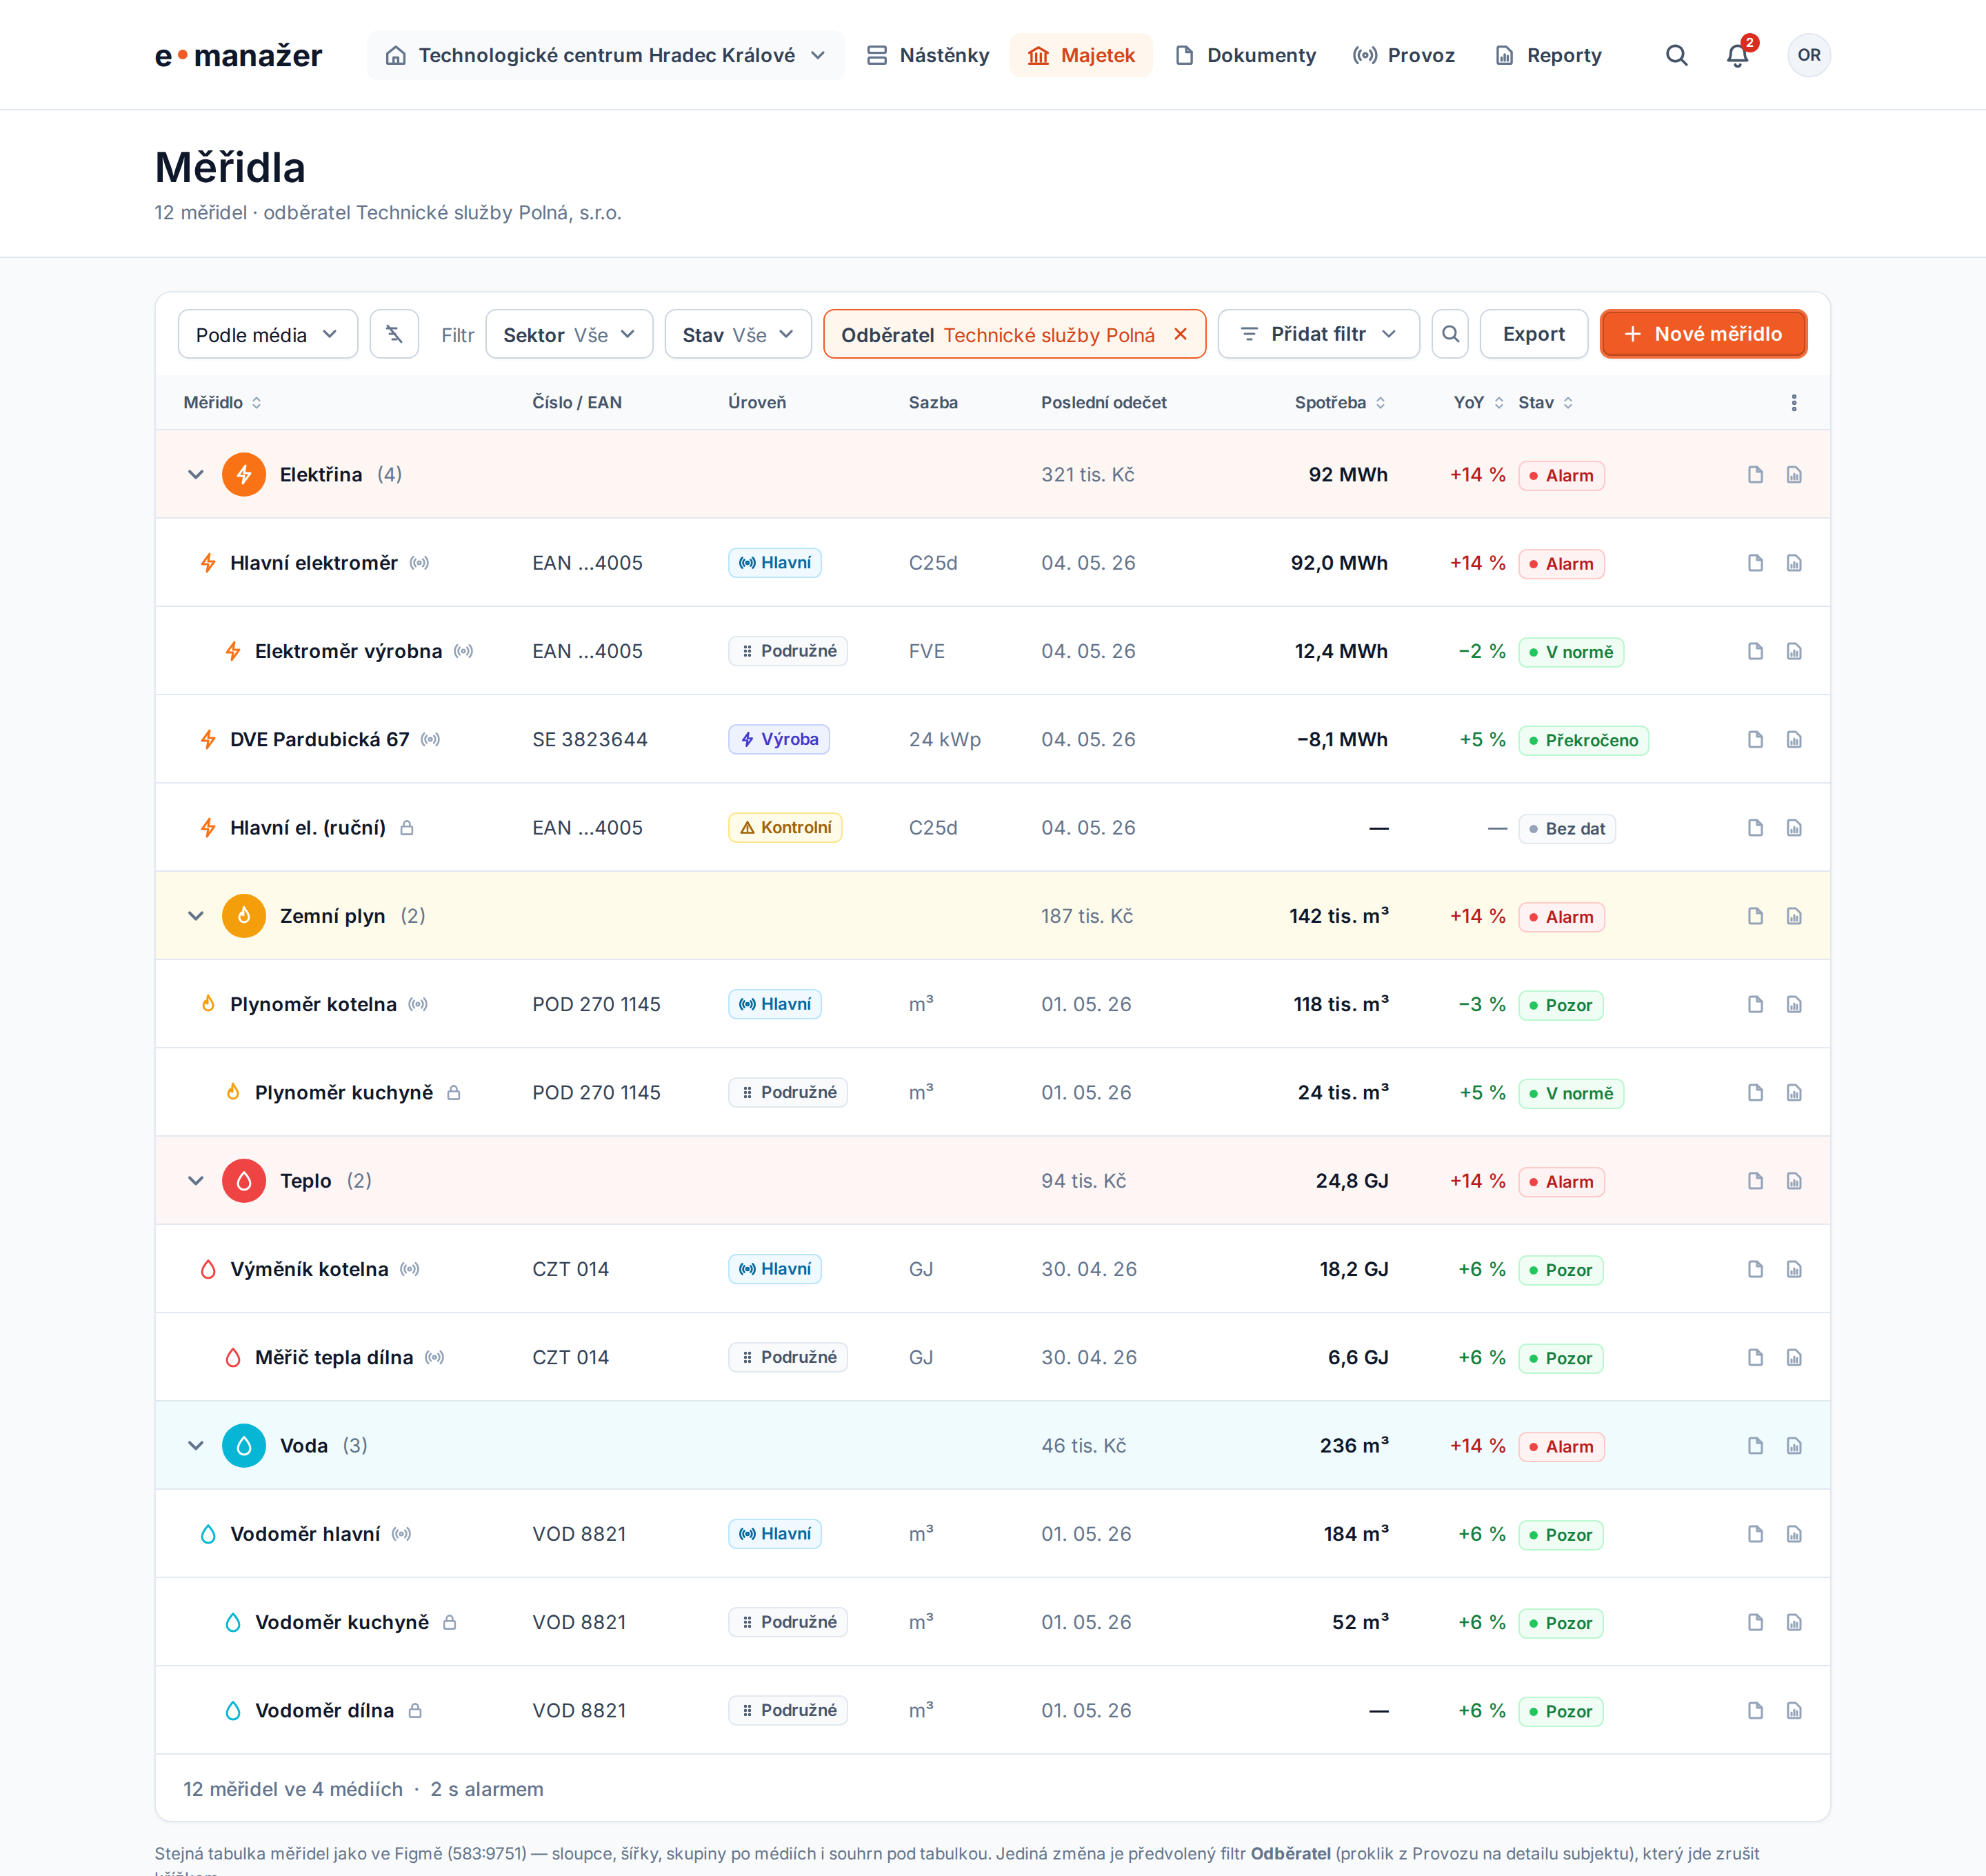
Task: Open the Přidat filtr dropdown
Action: (1318, 334)
